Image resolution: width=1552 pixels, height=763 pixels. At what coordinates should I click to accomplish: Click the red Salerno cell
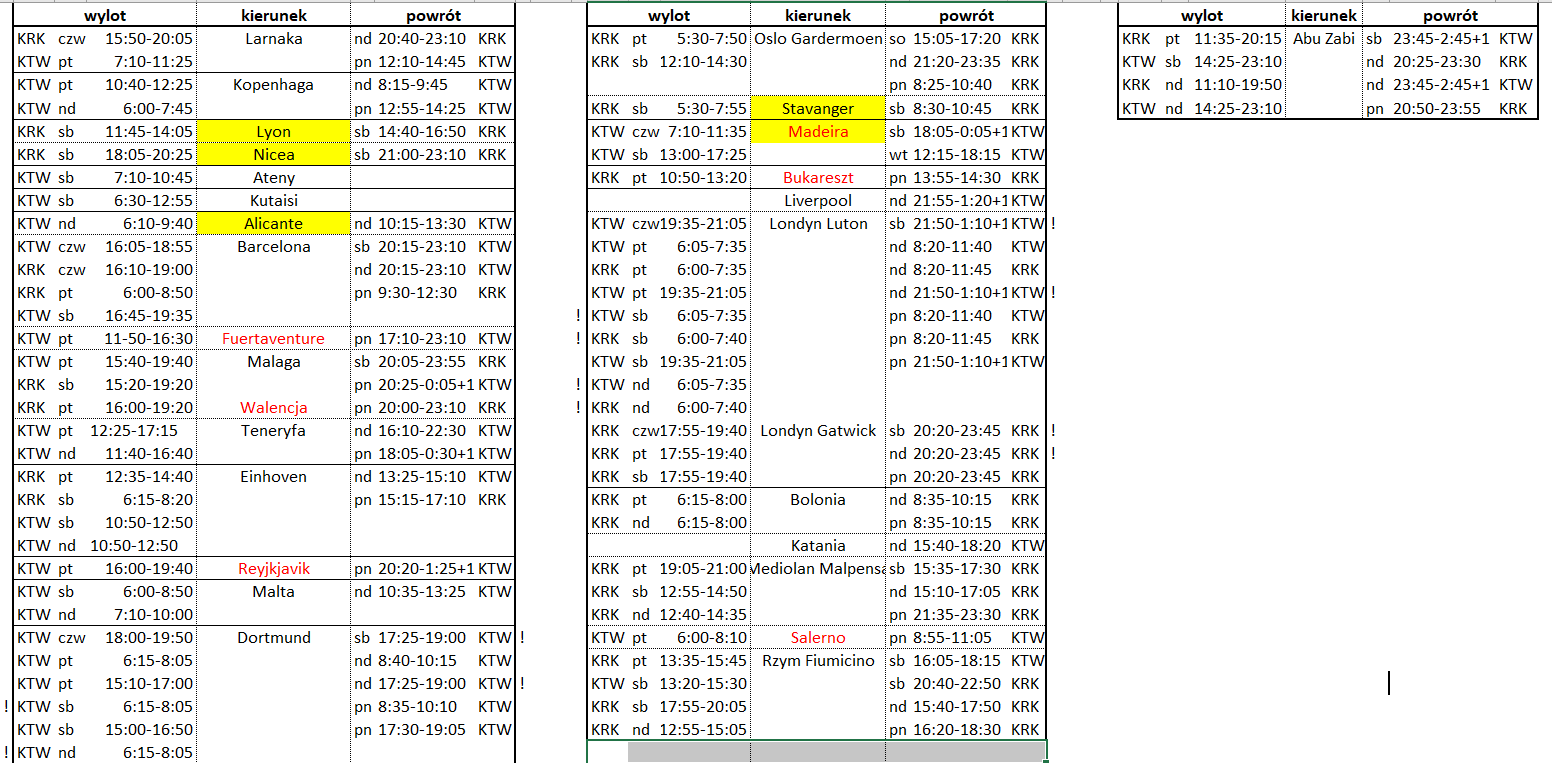click(x=818, y=637)
